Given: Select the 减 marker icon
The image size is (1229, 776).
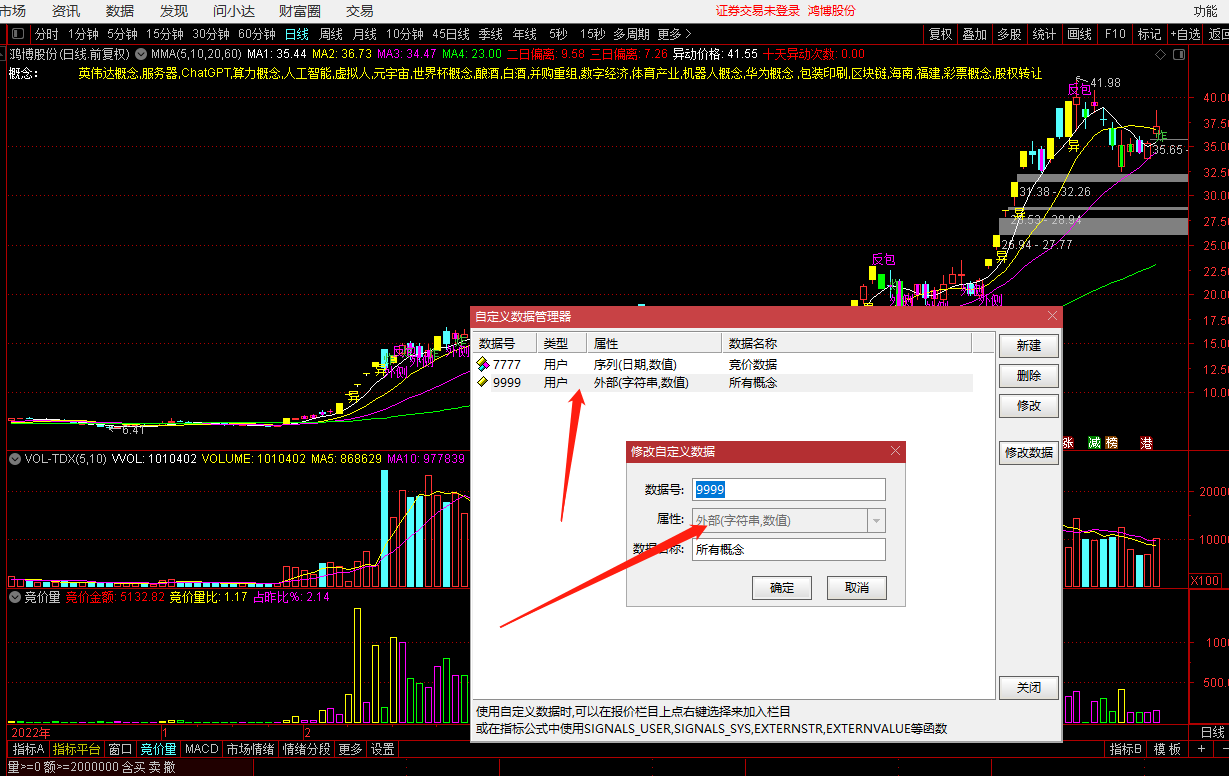Looking at the screenshot, I should 1094,443.
